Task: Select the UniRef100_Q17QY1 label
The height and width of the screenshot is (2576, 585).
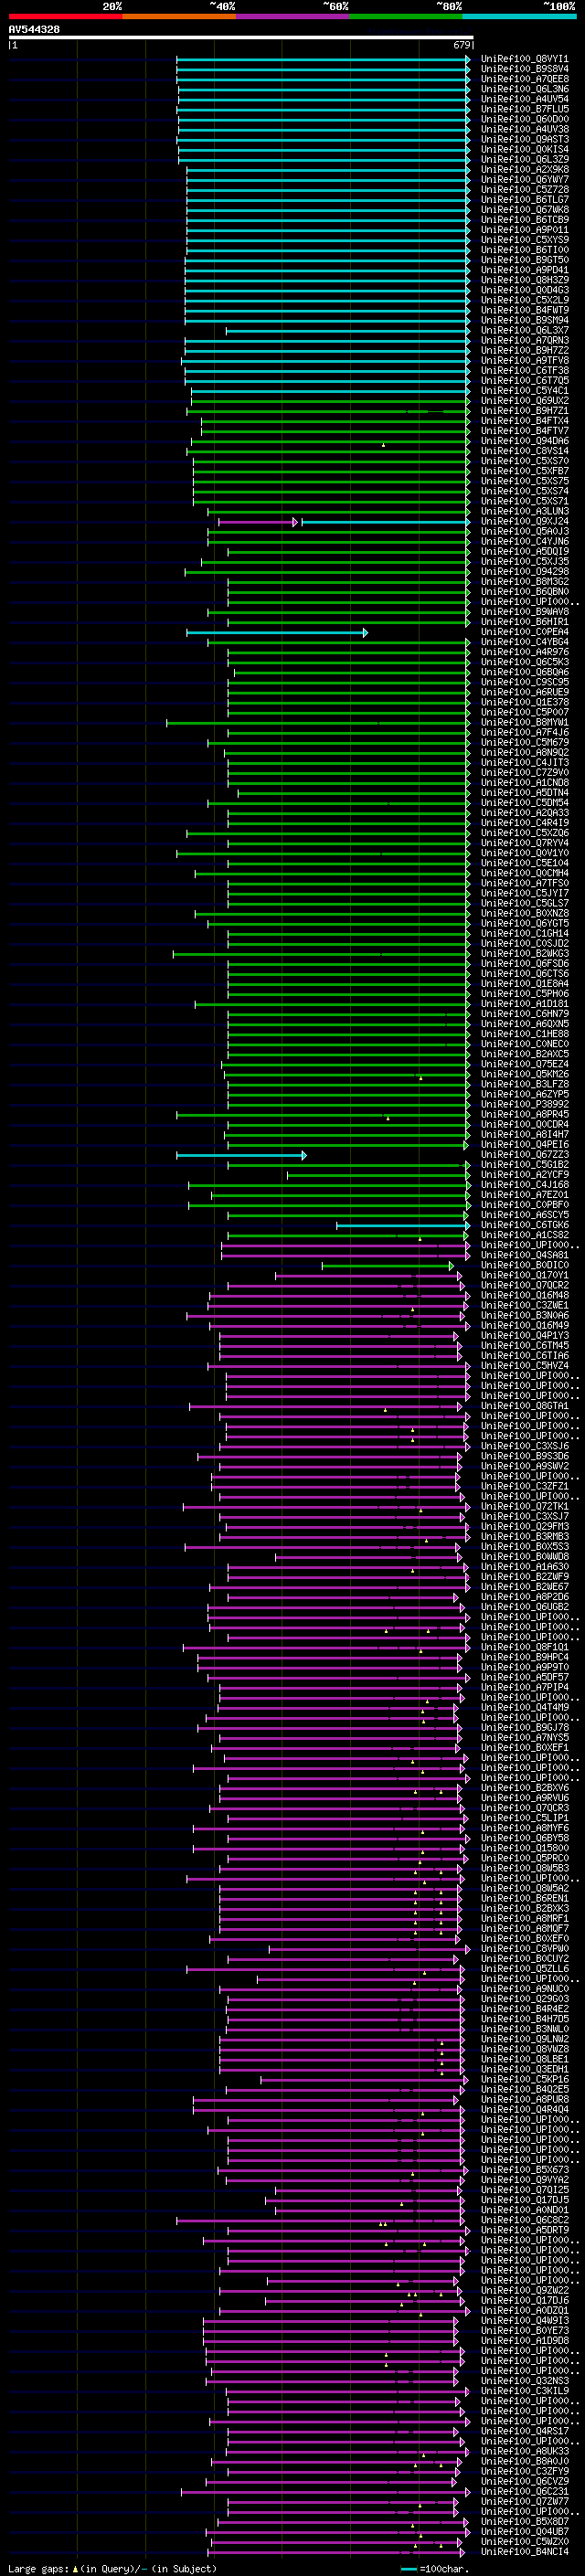Action: pyautogui.click(x=525, y=1275)
